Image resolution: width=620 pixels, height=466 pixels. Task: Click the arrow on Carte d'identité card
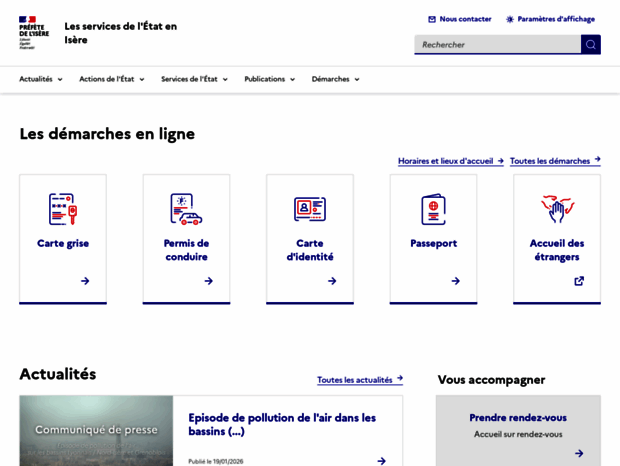coord(332,281)
